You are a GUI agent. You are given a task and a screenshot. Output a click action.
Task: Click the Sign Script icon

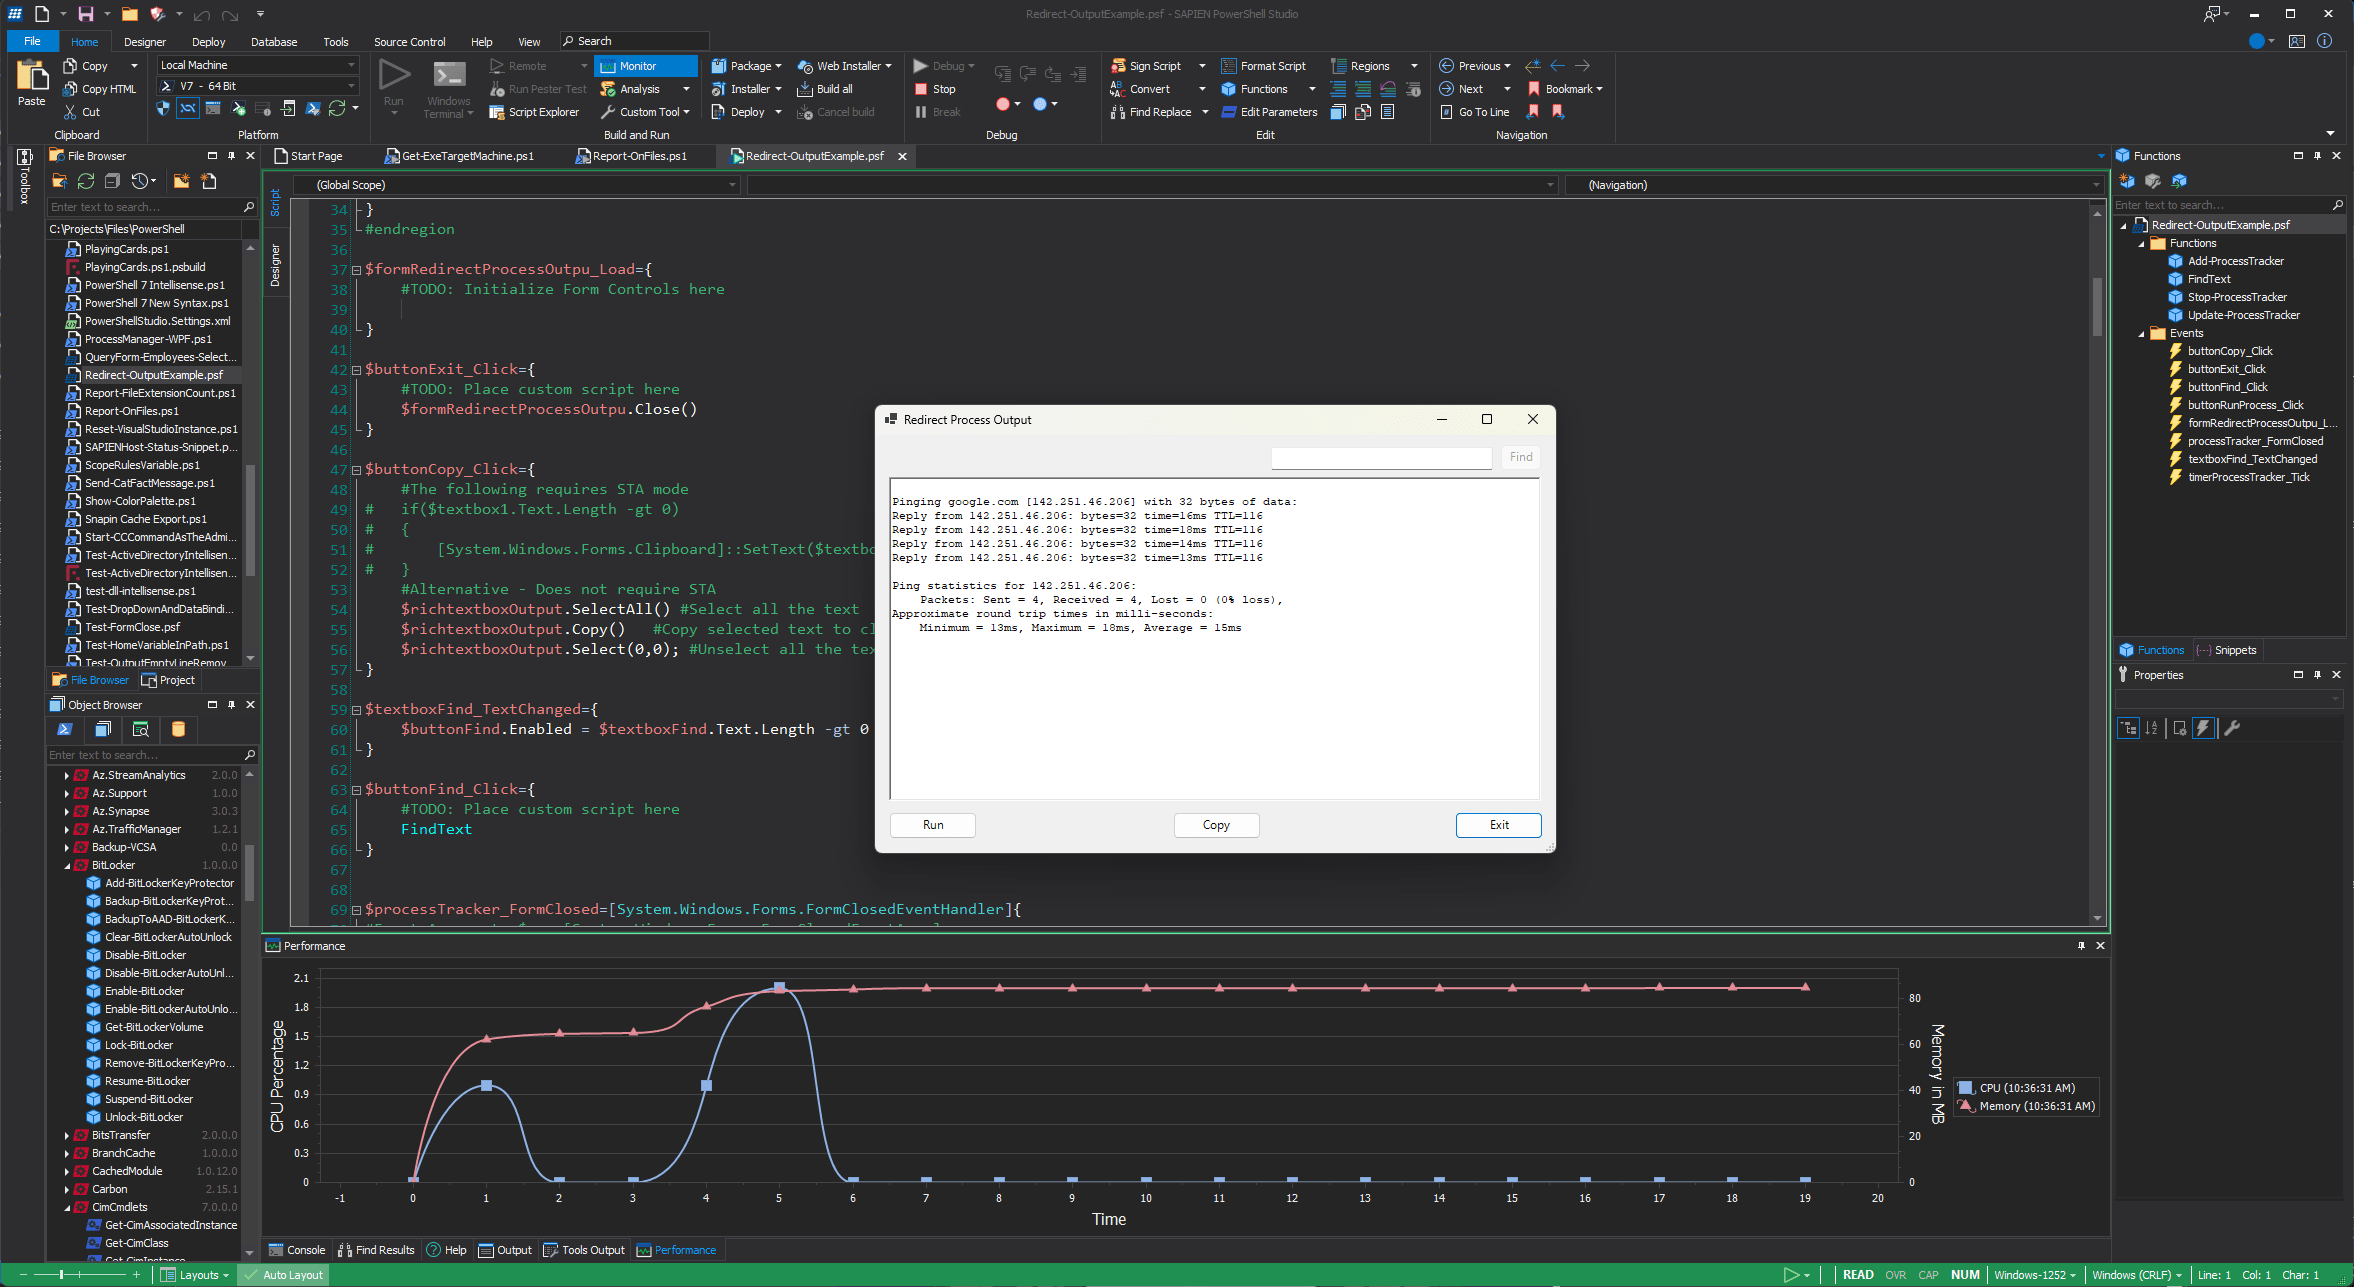click(x=1118, y=66)
